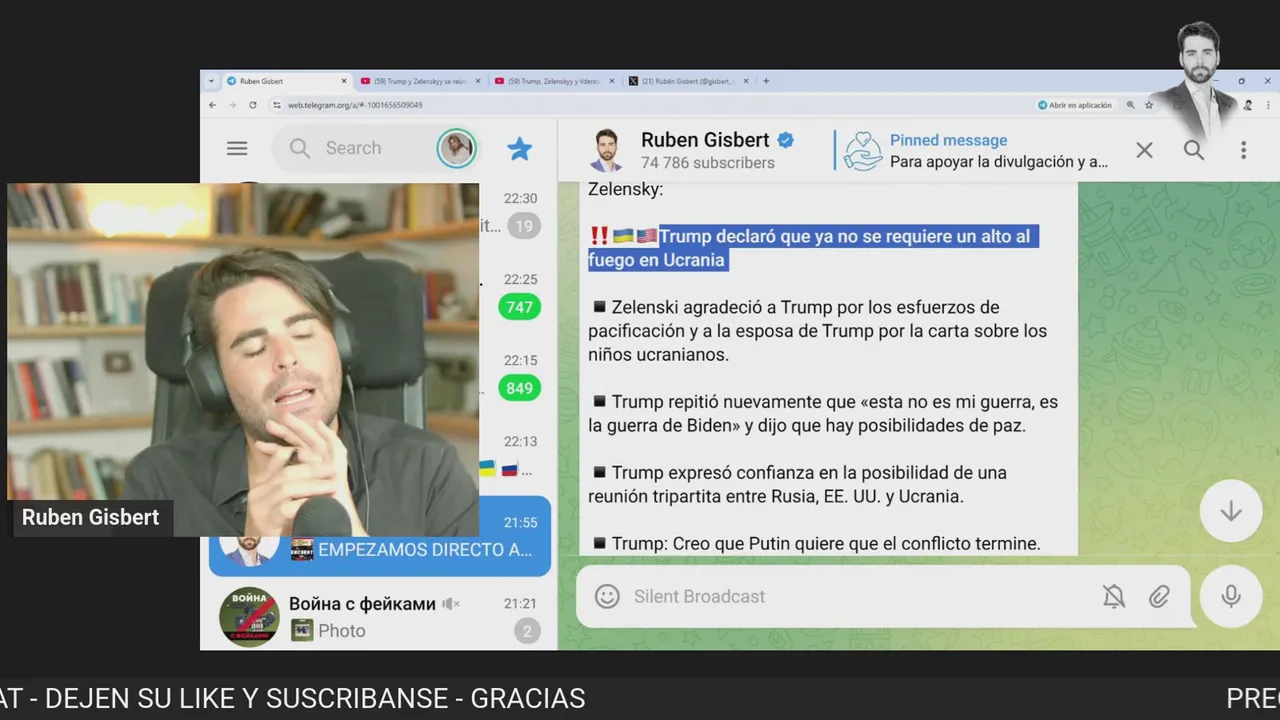
Task: Open chat with 19 unread badge
Action: point(523,226)
